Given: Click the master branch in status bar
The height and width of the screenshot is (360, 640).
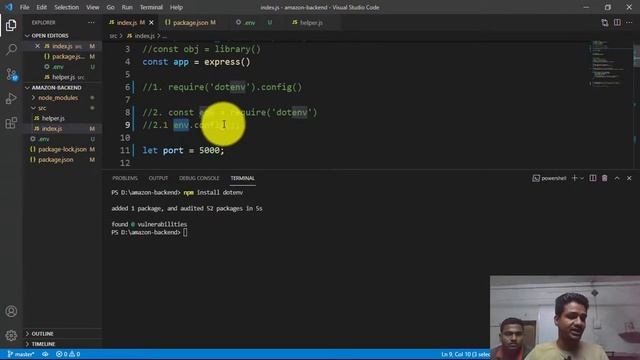Looking at the screenshot, I should (20, 354).
